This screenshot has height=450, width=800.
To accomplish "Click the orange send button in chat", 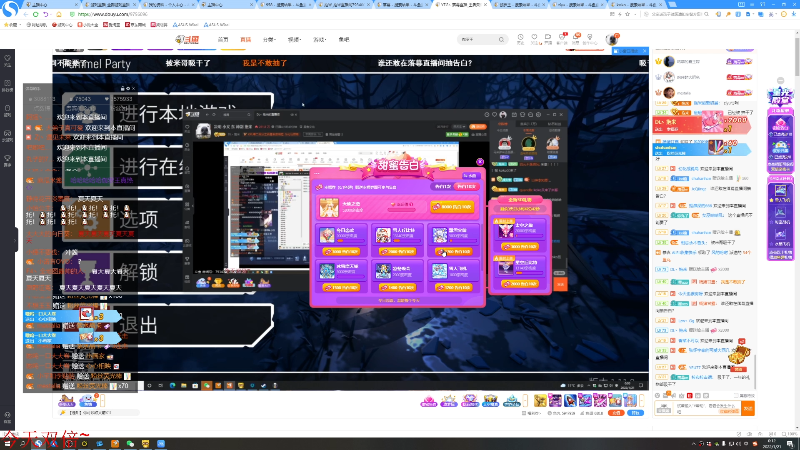I will (748, 408).
